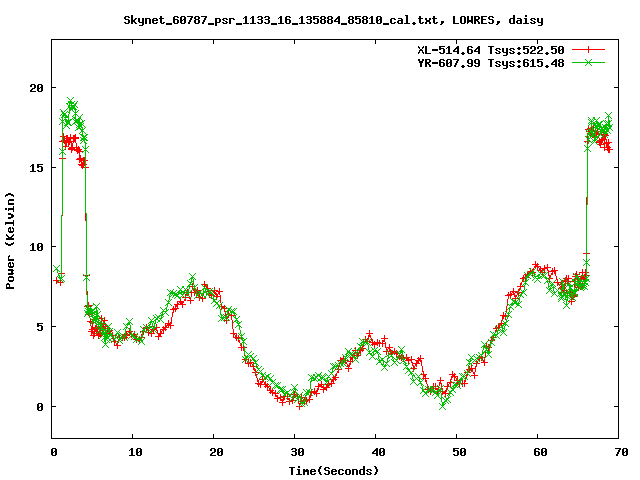Click legend entry YR-607.99 Tsys:615.48
The height and width of the screenshot is (480, 640).
[x=491, y=63]
